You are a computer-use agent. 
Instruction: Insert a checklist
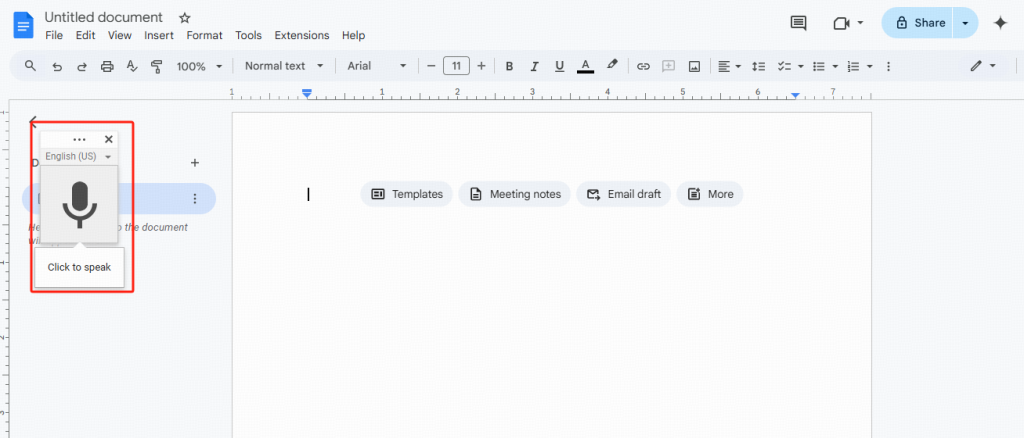[784, 66]
